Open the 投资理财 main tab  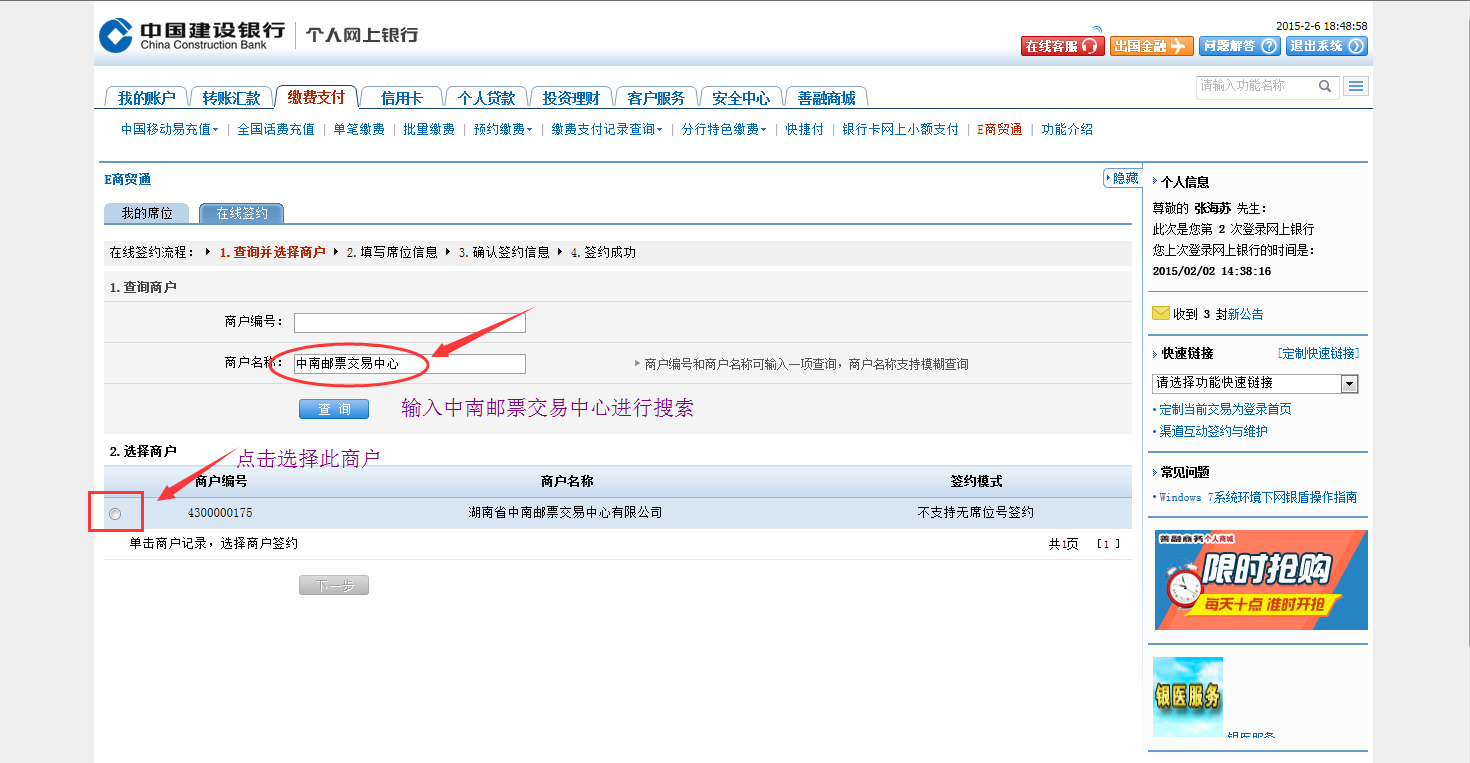[571, 98]
